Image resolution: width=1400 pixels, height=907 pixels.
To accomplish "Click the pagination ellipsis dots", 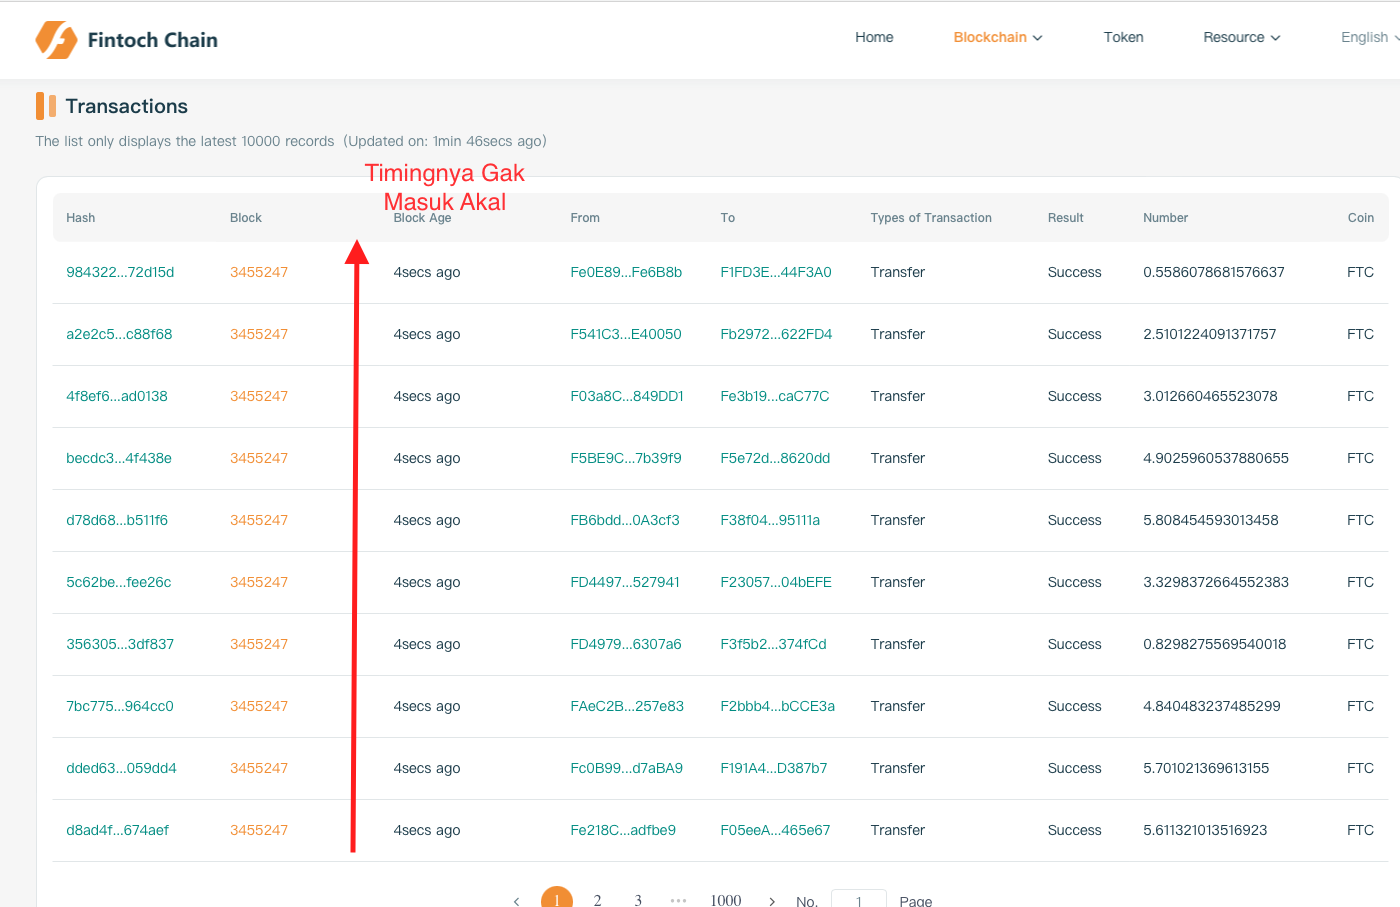I will coord(678,901).
